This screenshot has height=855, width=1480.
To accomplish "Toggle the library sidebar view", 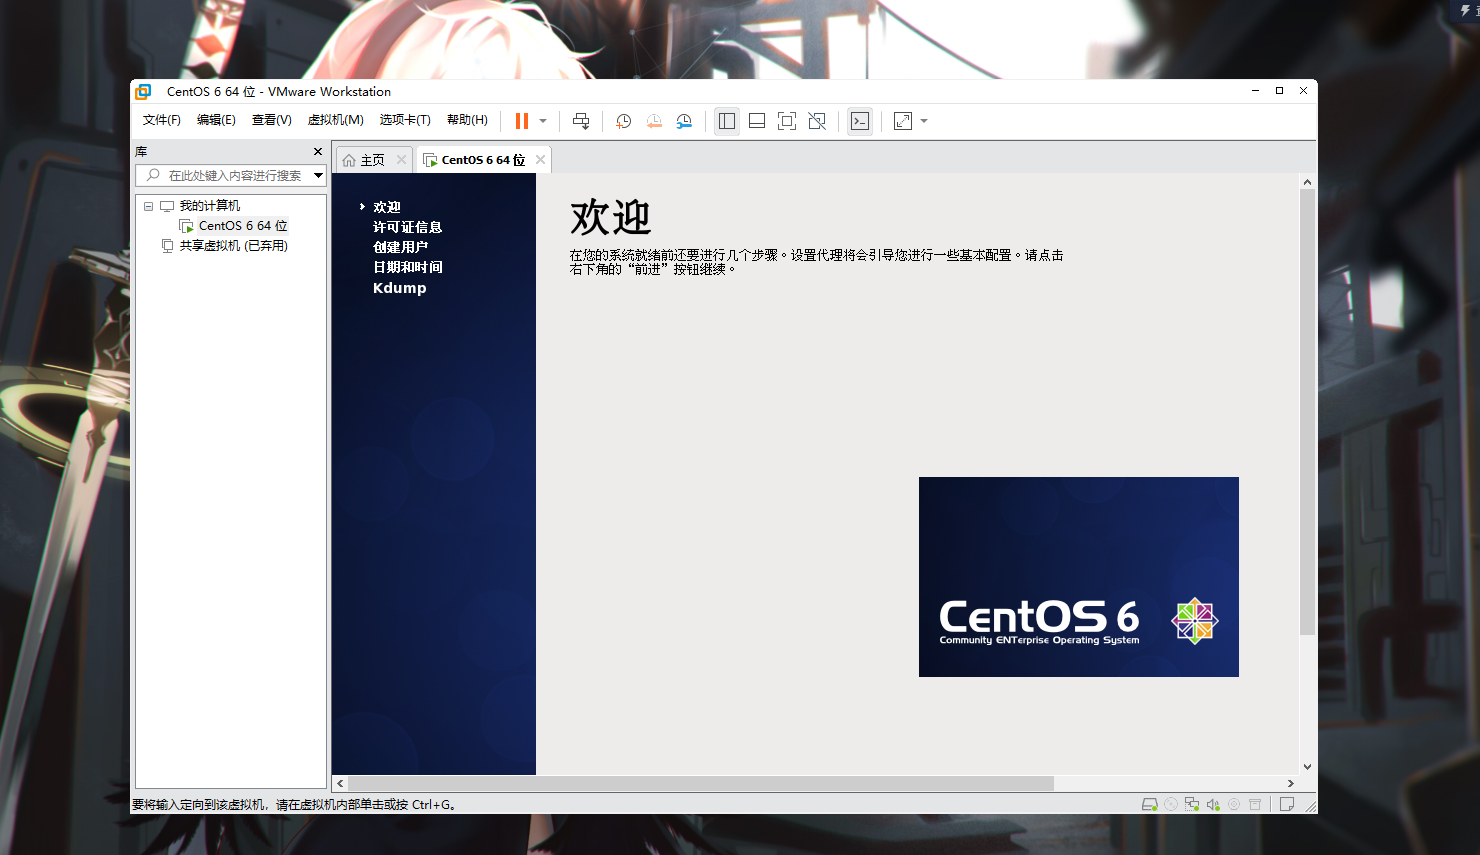I will click(727, 121).
